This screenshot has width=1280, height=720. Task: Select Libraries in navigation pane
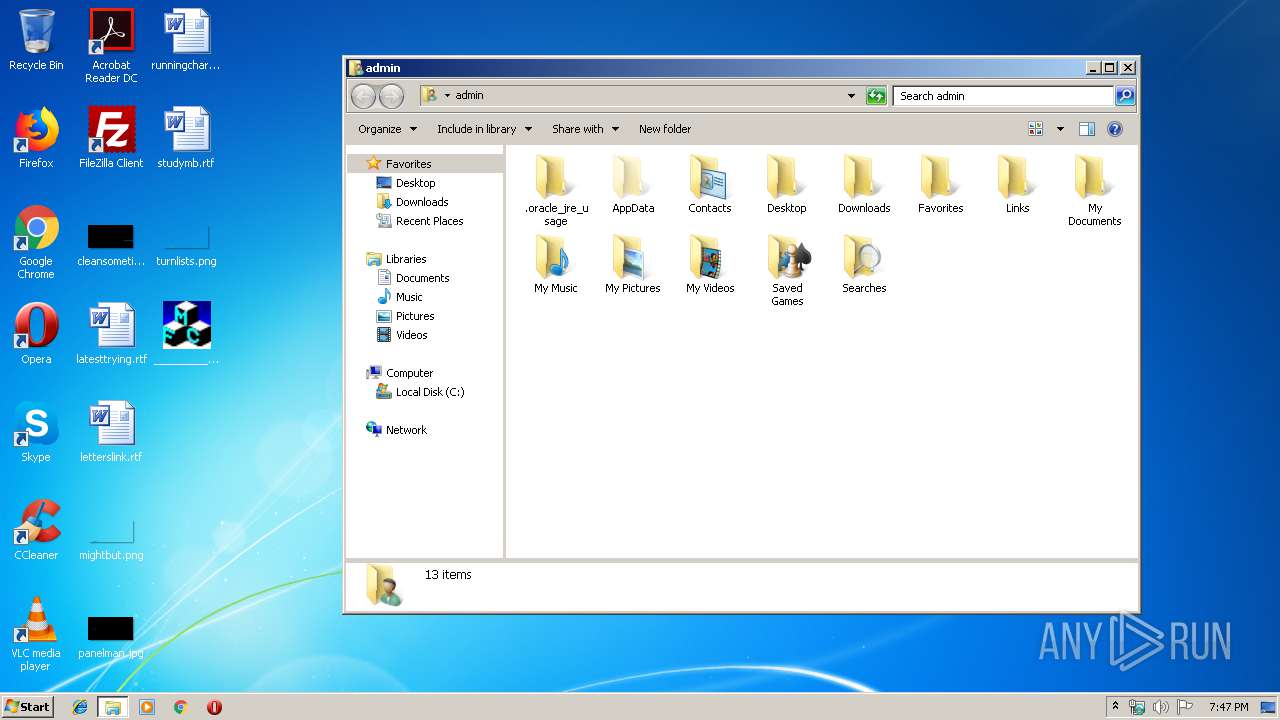(x=406, y=259)
